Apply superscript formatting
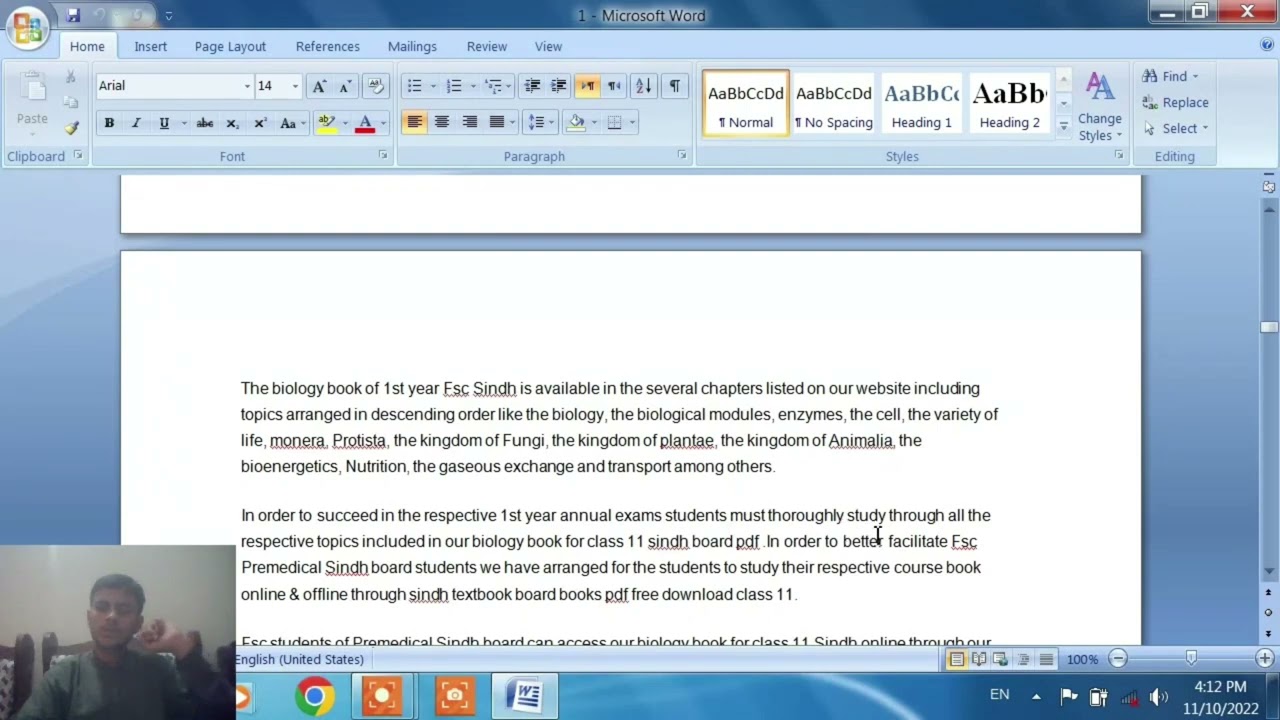 click(260, 123)
